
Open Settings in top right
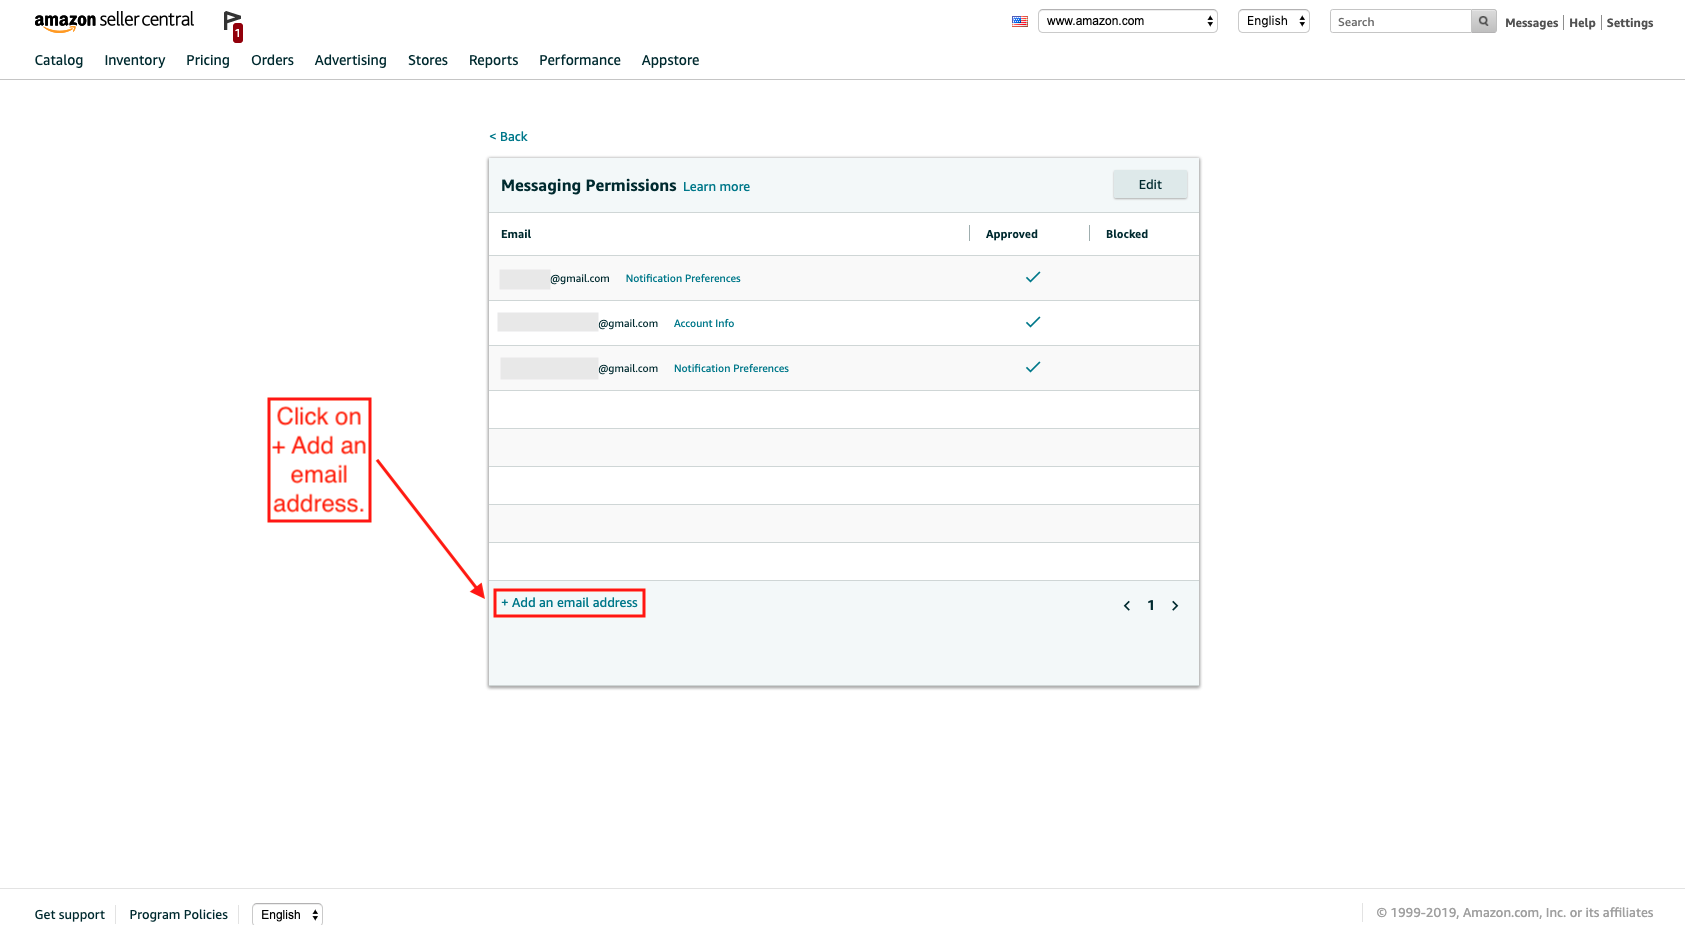(x=1629, y=23)
